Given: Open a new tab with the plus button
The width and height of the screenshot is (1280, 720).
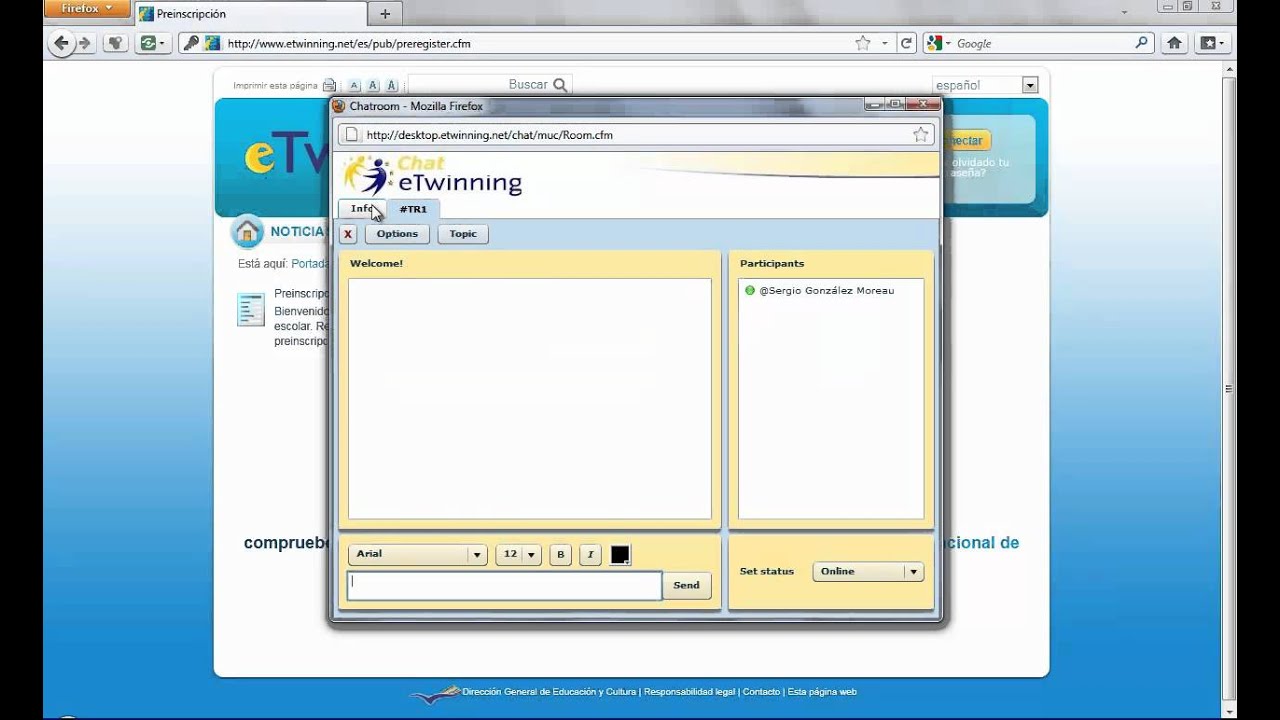Looking at the screenshot, I should point(385,14).
